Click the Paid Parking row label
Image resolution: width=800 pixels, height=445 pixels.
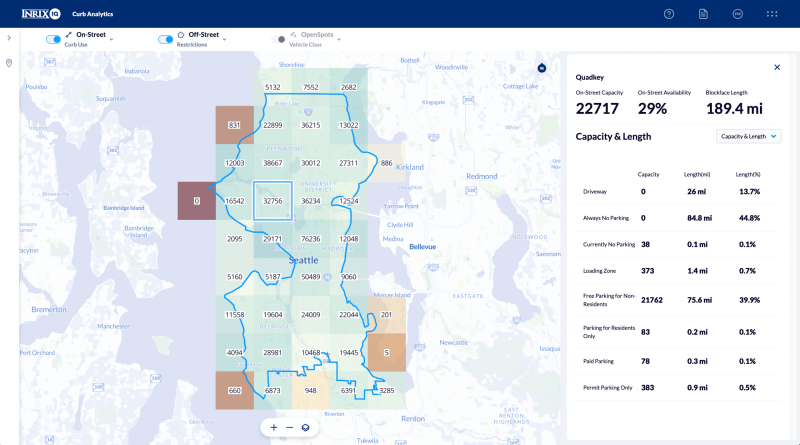(x=598, y=361)
